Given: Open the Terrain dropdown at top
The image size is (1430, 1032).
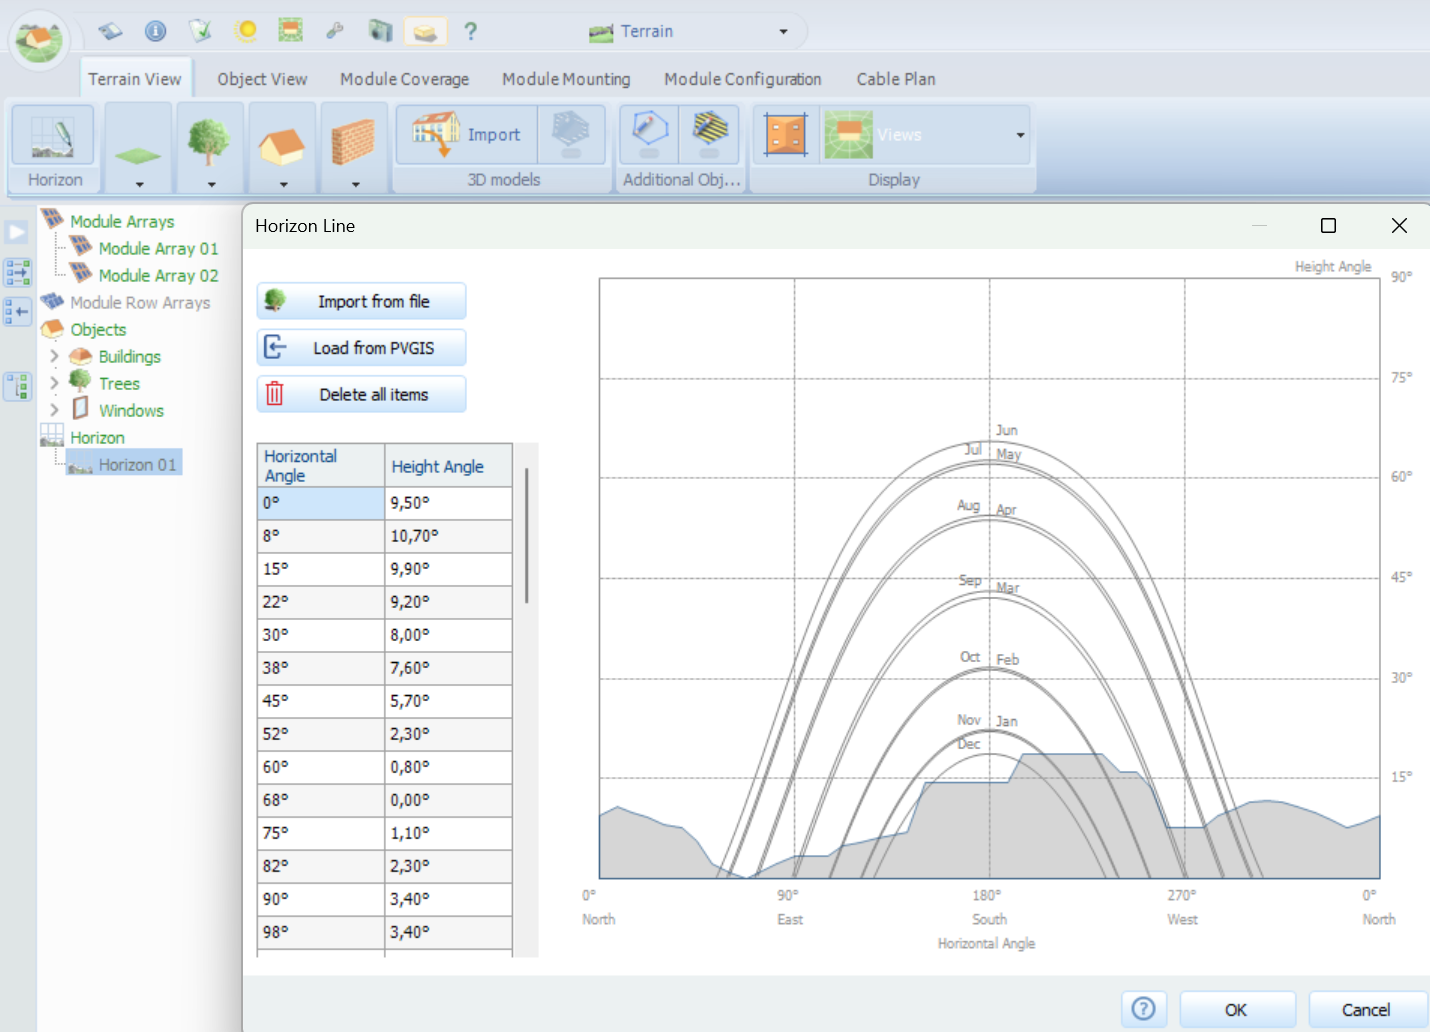Looking at the screenshot, I should tap(783, 32).
